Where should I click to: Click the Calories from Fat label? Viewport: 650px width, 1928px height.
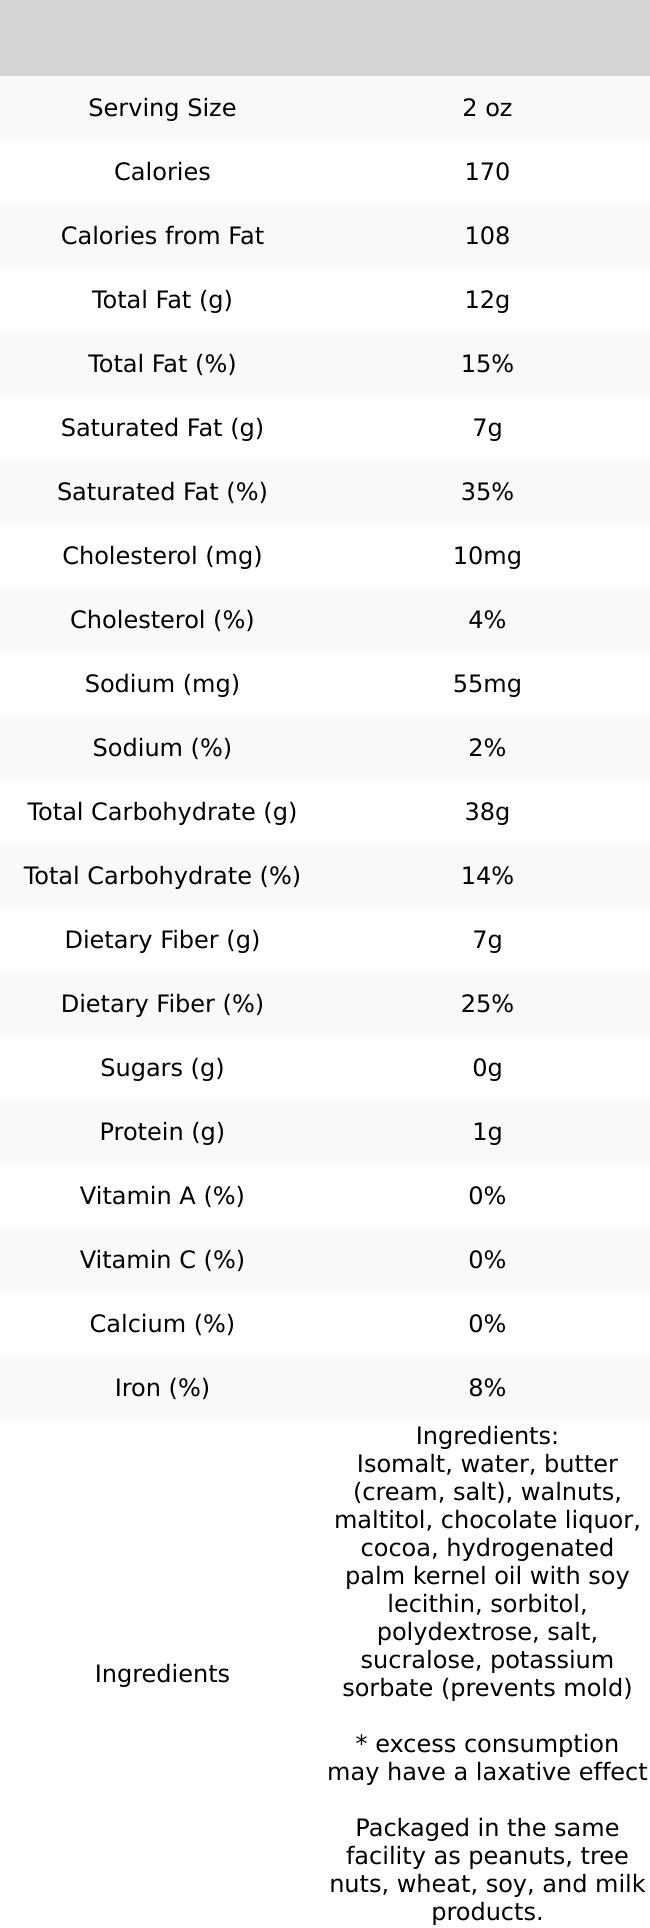coord(162,236)
